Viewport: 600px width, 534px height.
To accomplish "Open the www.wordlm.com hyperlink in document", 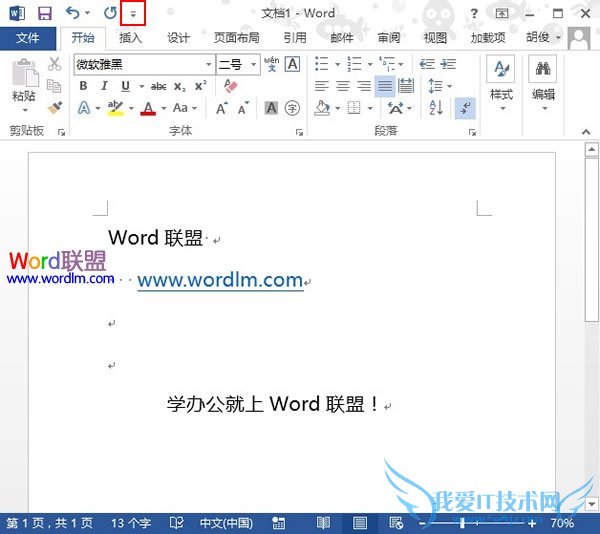I will (221, 280).
